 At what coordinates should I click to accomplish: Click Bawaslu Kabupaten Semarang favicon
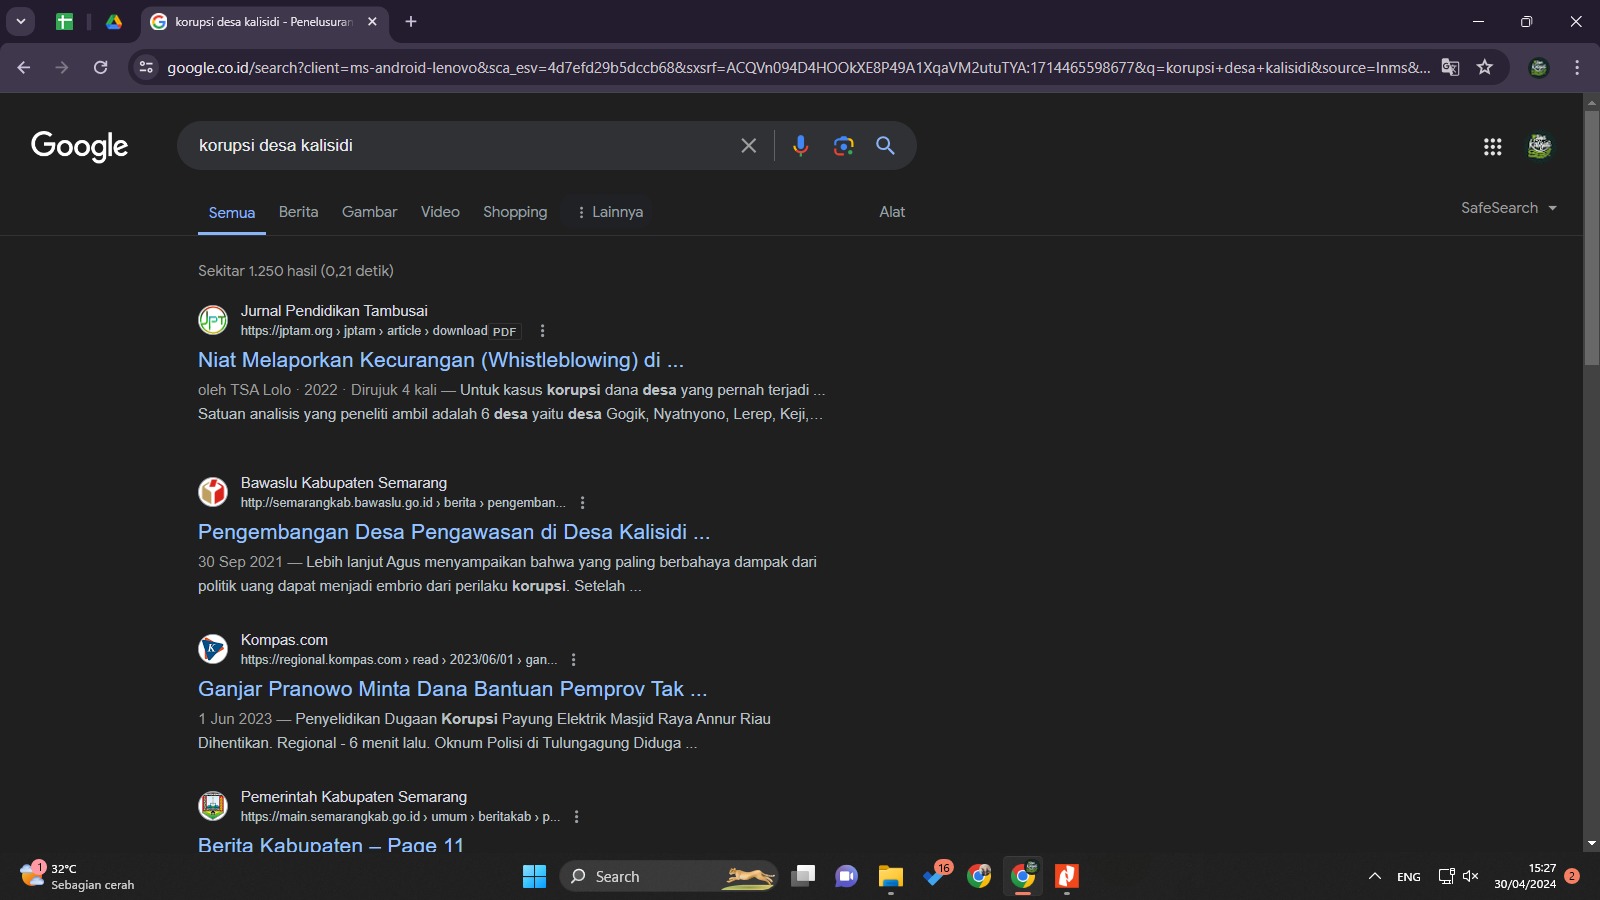(x=213, y=492)
